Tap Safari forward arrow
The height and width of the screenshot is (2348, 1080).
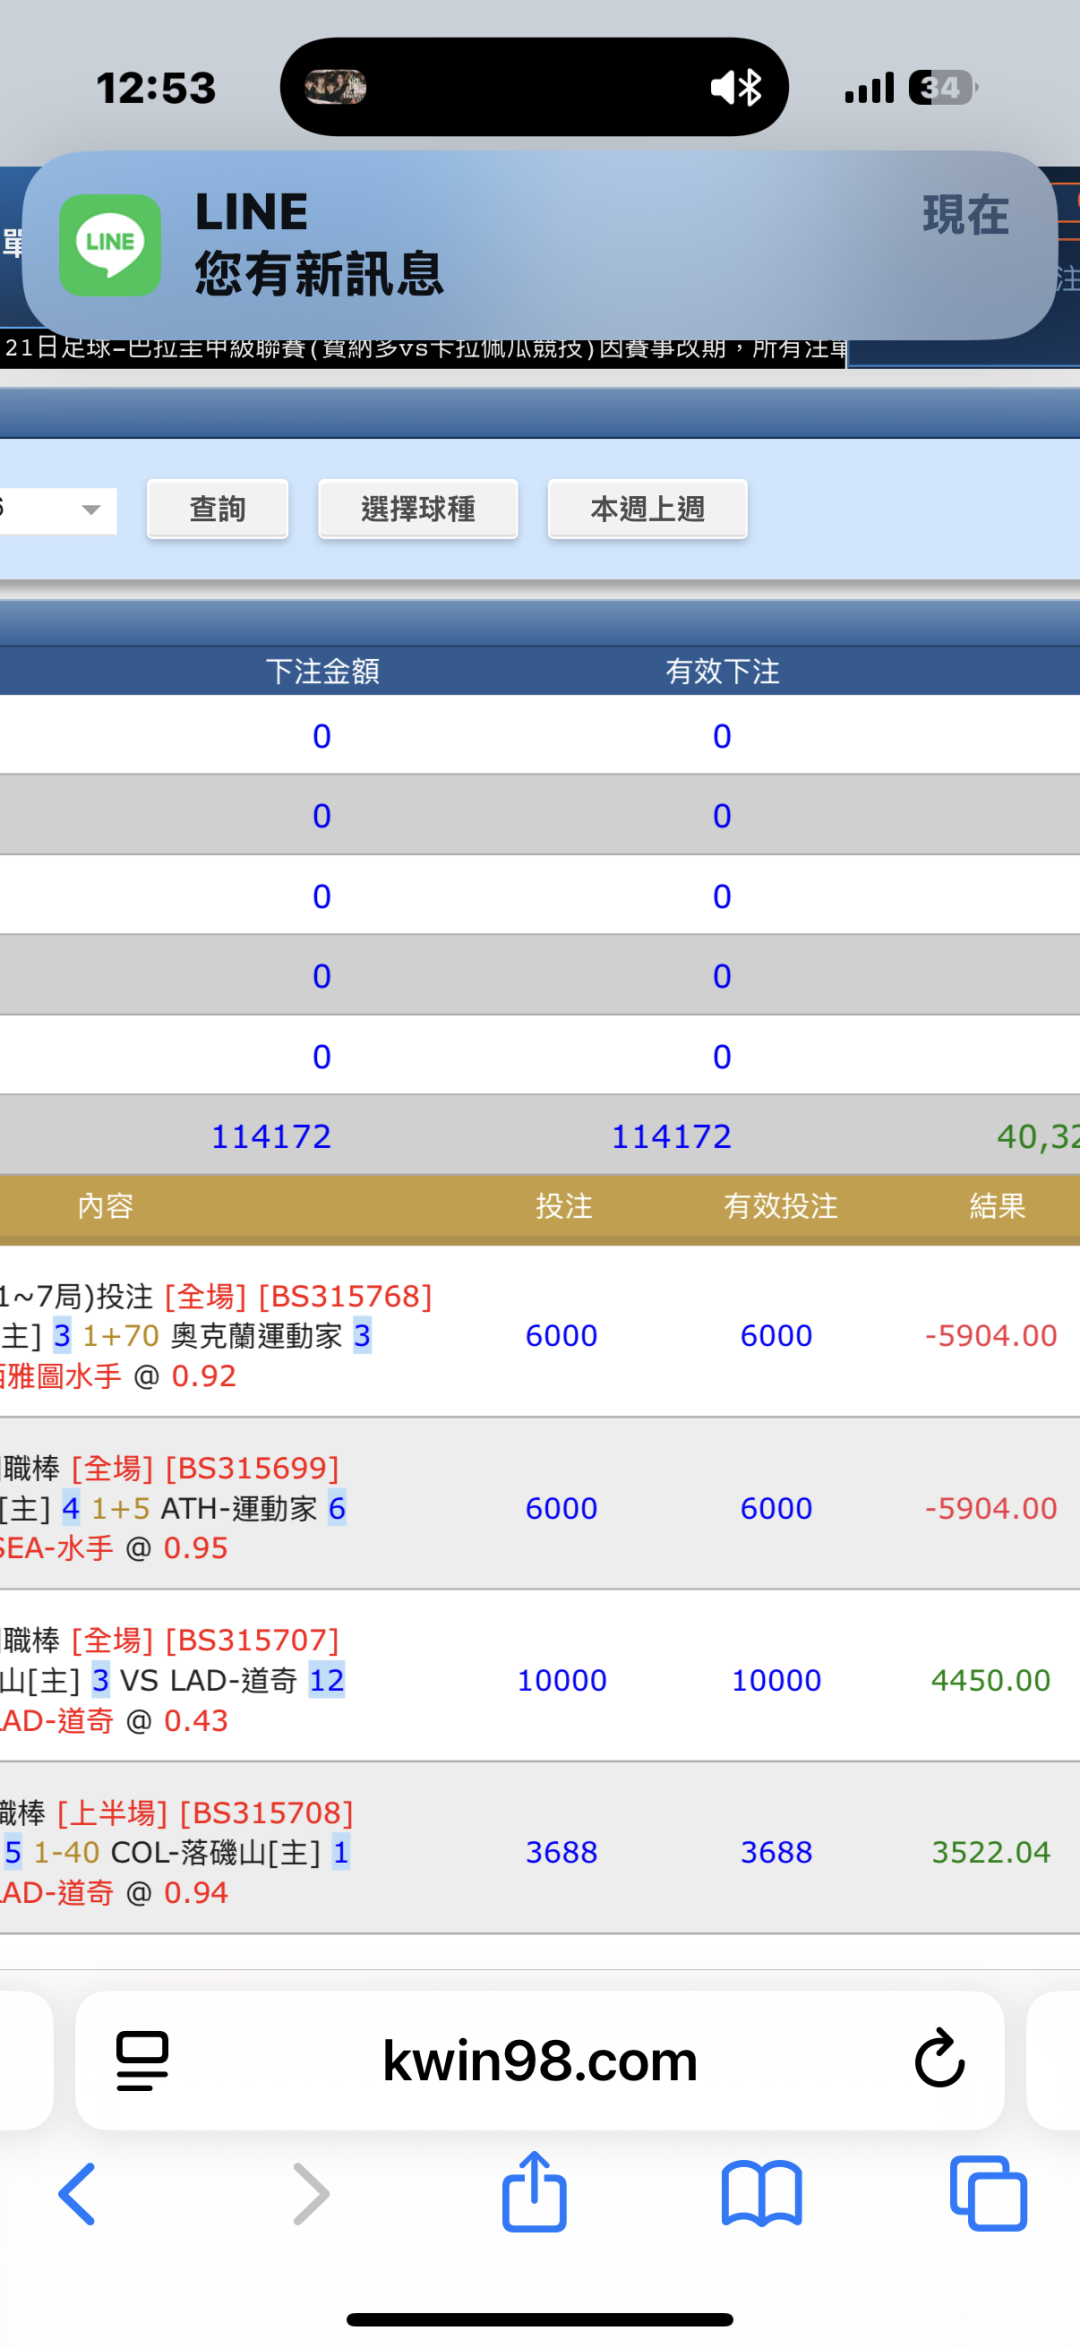tap(310, 2194)
